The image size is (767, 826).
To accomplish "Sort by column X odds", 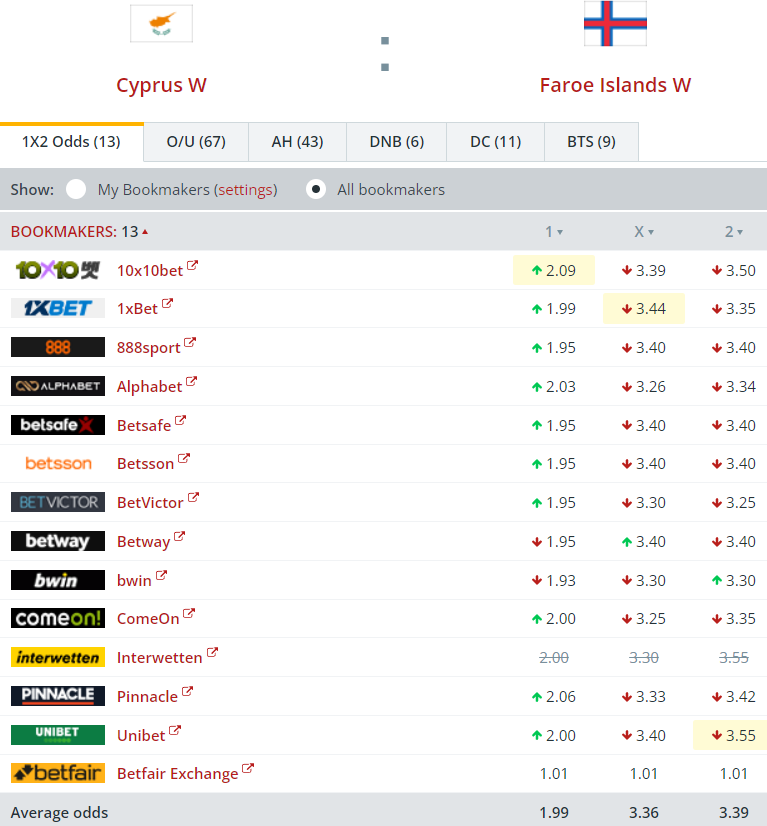I will [x=644, y=232].
